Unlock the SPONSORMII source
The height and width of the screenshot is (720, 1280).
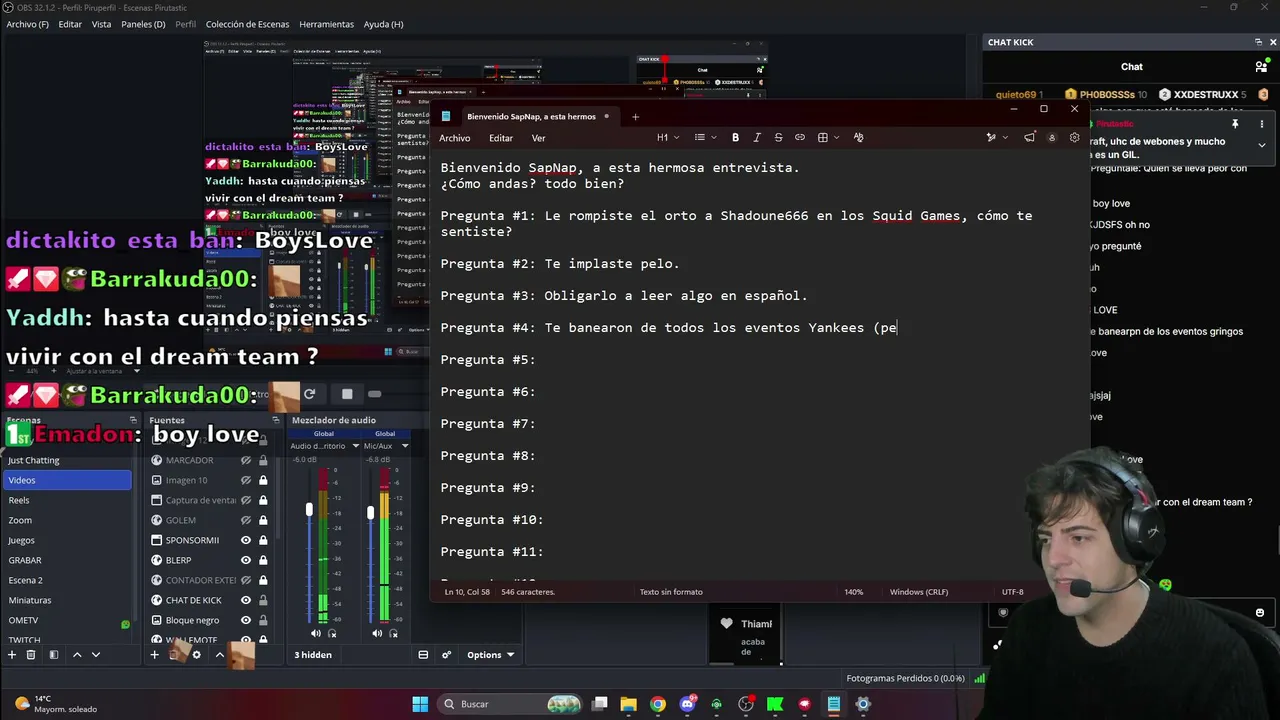pos(263,540)
